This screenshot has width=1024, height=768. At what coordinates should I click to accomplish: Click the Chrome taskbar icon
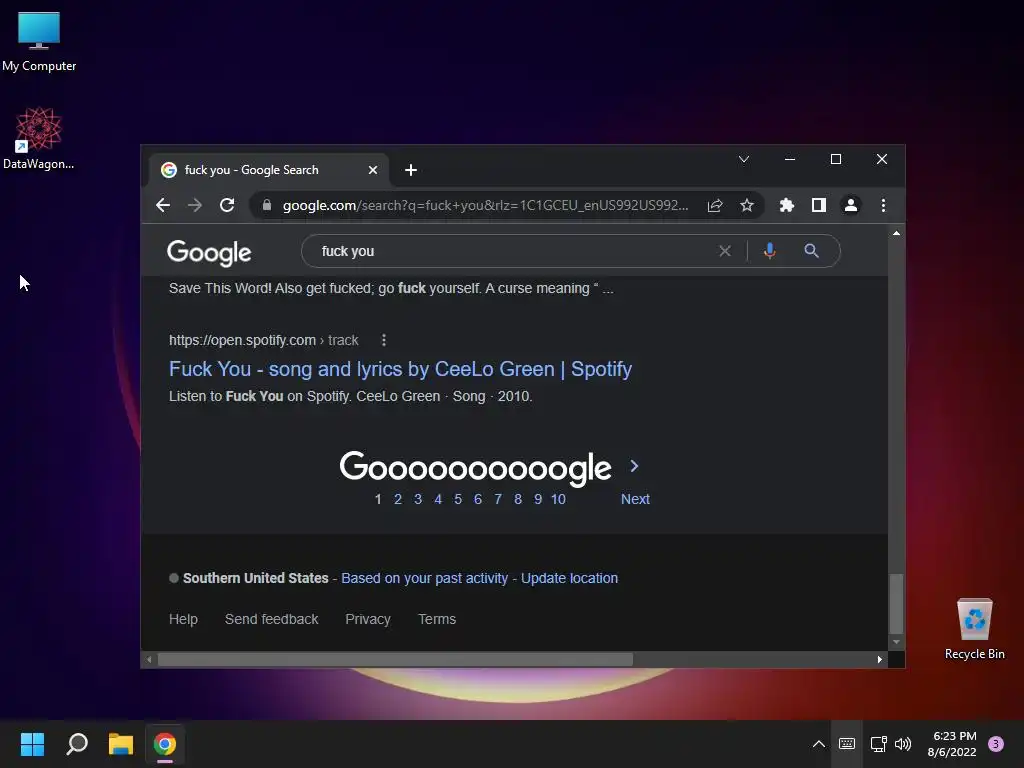point(165,744)
